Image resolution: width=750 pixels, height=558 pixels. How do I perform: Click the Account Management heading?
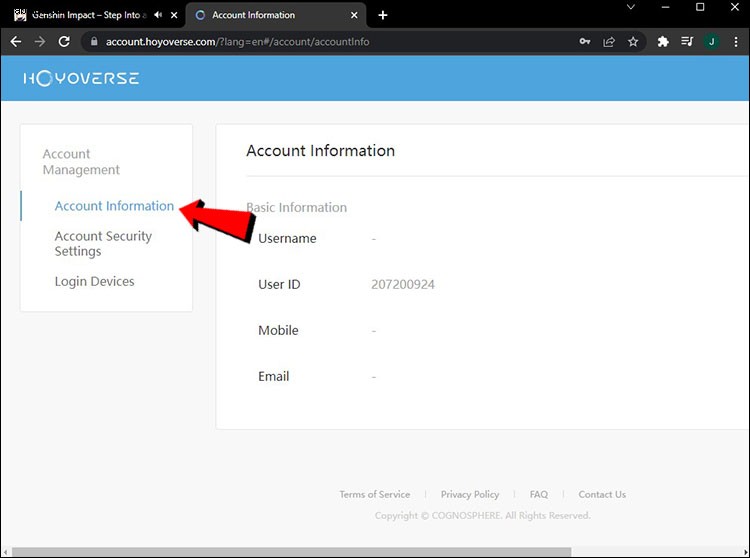[81, 162]
